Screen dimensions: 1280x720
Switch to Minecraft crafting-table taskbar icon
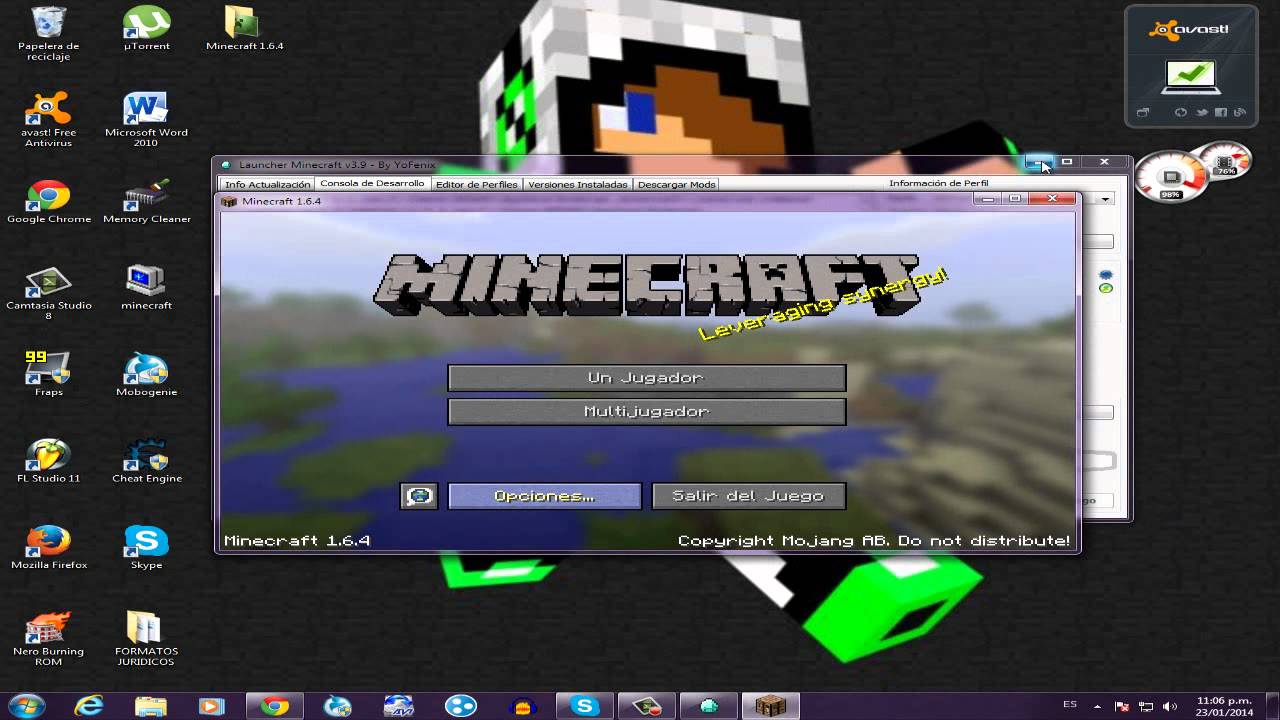[771, 706]
